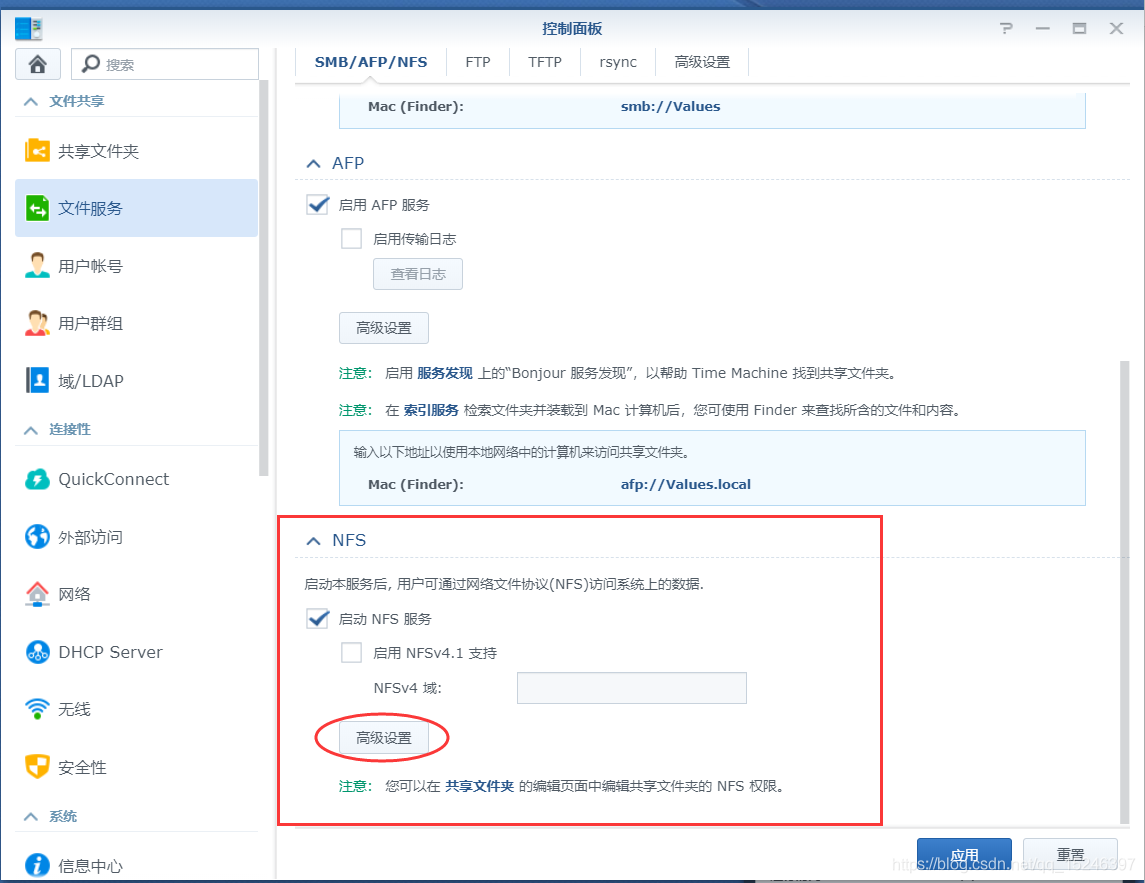
Task: Open the 无线 wireless wifi icon
Action: tap(37, 708)
